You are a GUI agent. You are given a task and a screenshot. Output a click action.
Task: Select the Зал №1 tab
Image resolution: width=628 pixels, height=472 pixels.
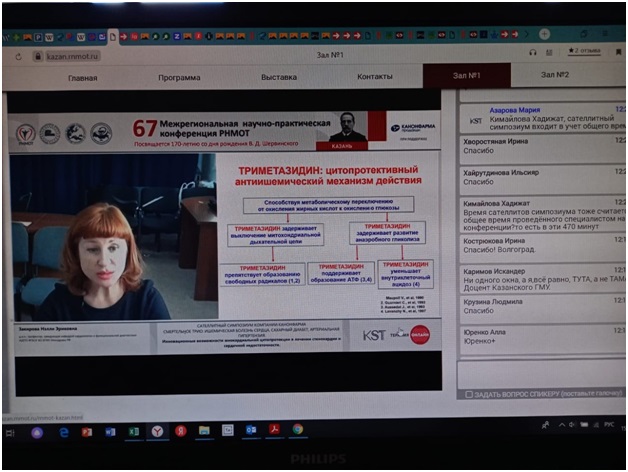click(467, 75)
